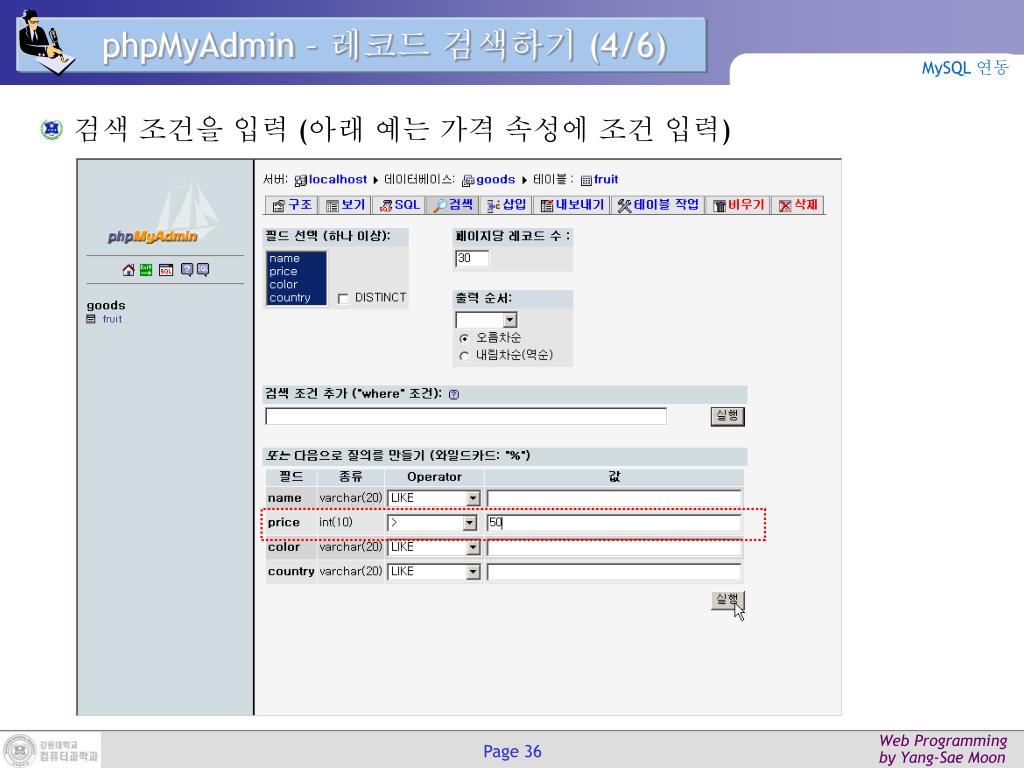Click the bottom 실행 (Go) button

coord(728,600)
